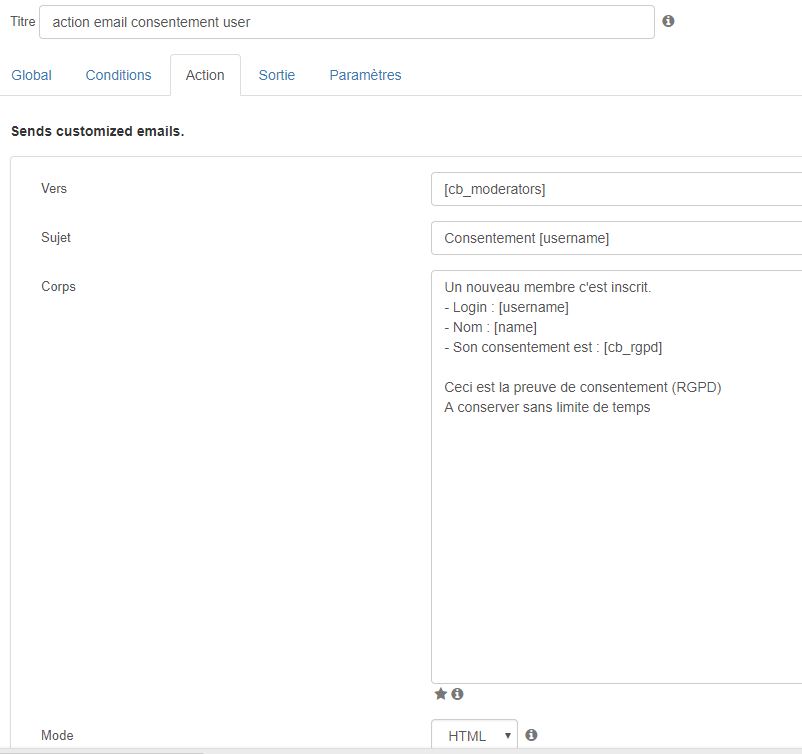Click the empty area of the Corps textarea
The width and height of the screenshot is (802, 754).
[x=616, y=547]
